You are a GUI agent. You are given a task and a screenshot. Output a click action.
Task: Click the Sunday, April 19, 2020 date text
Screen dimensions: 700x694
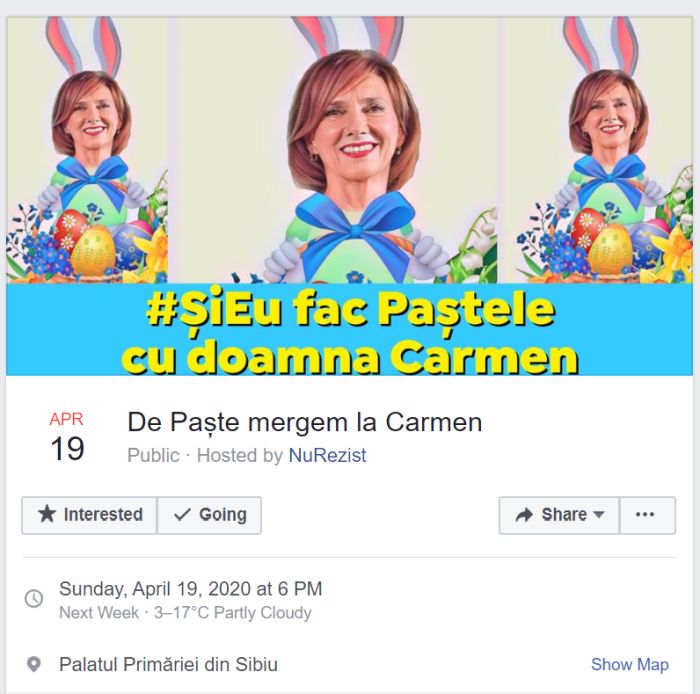tap(191, 589)
